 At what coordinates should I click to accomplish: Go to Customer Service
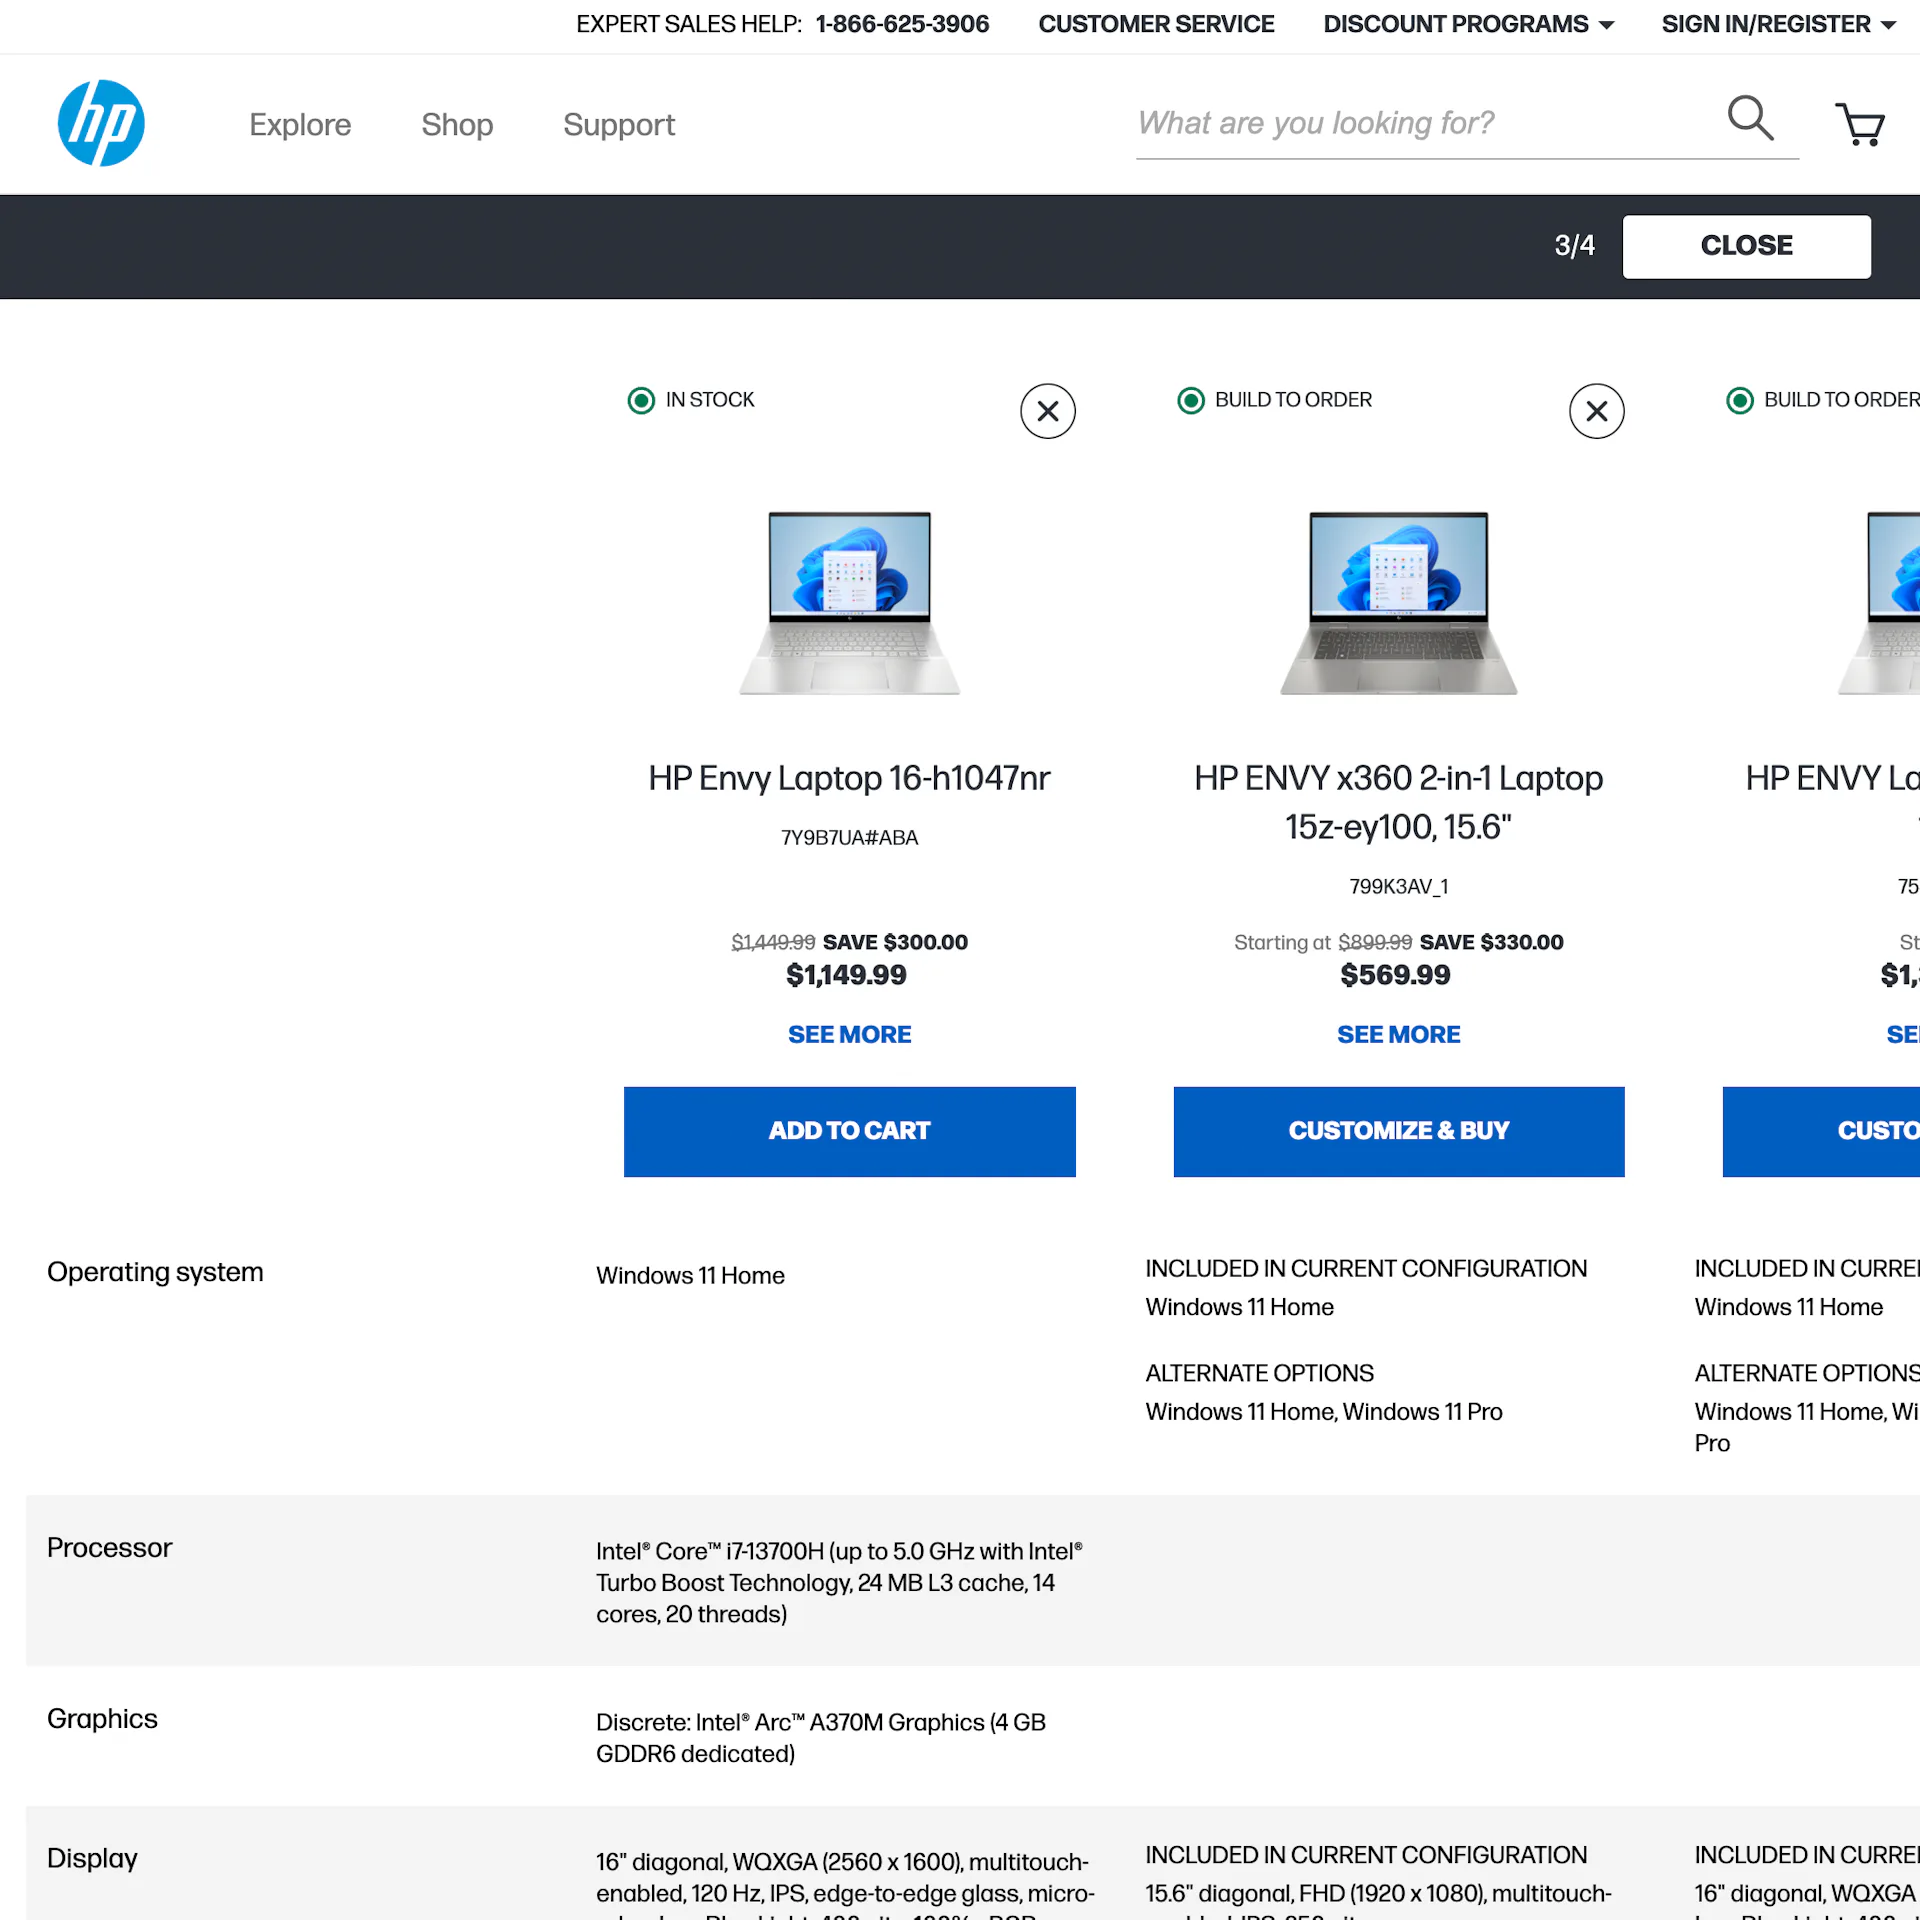(x=1156, y=24)
